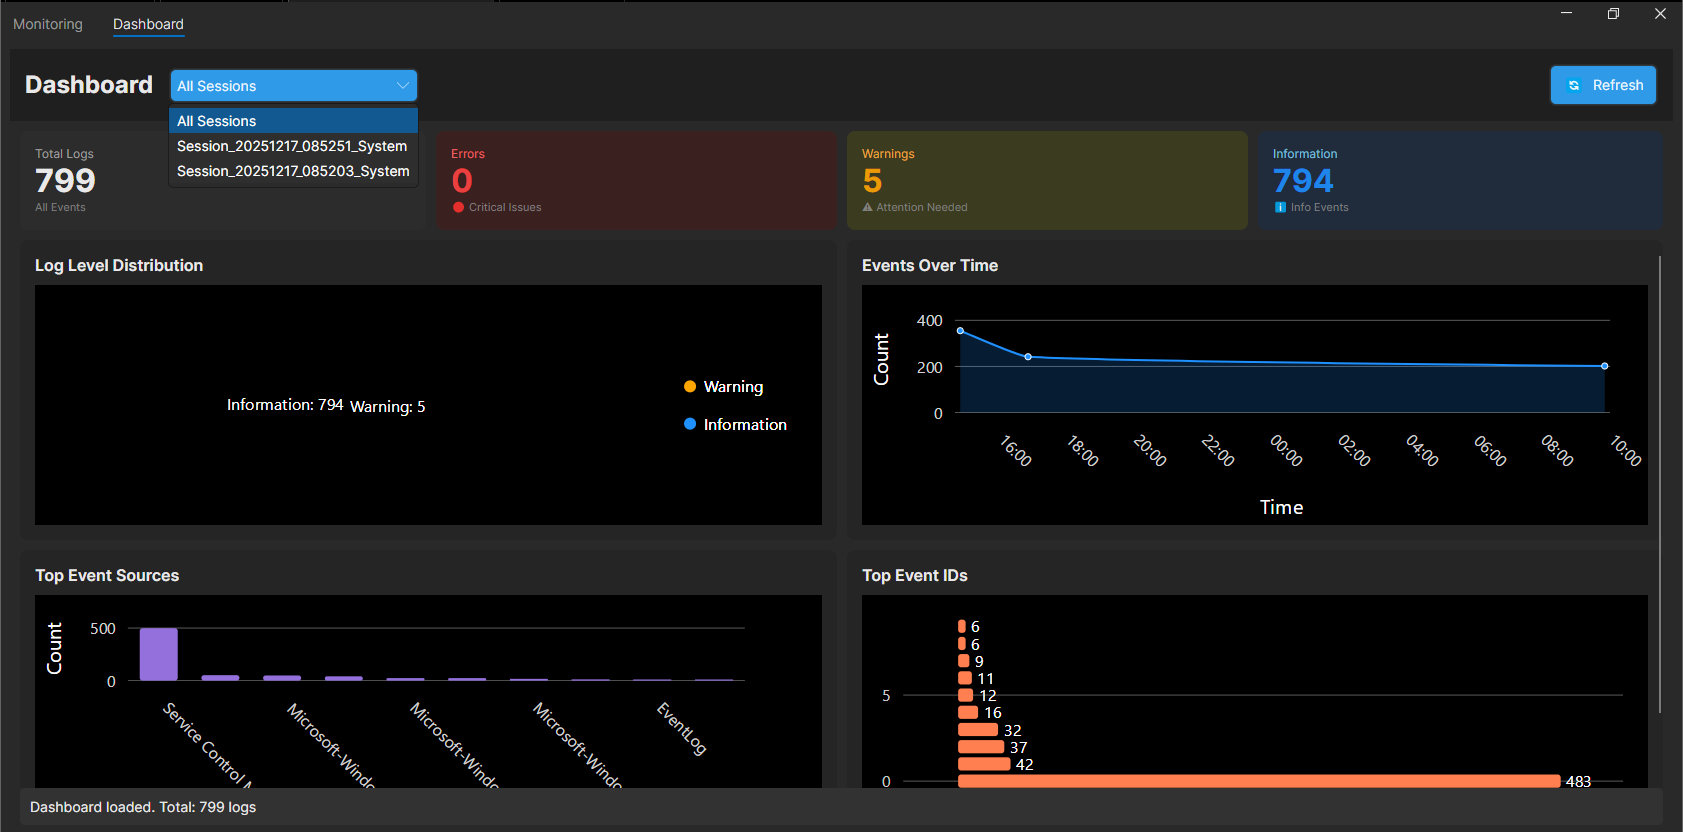The height and width of the screenshot is (832, 1683).
Task: Click the Log Level Distribution heading
Action: pyautogui.click(x=119, y=265)
